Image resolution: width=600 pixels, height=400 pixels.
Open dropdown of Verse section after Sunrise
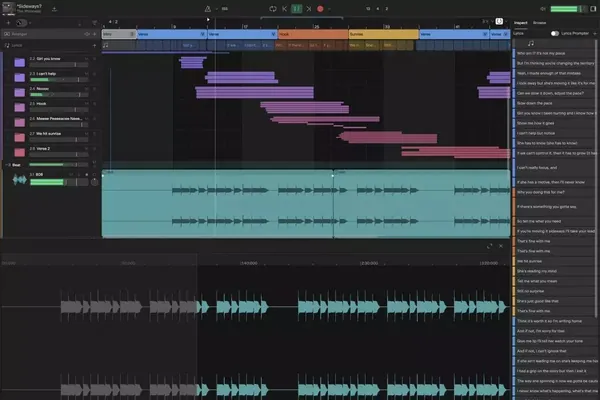coord(485,34)
